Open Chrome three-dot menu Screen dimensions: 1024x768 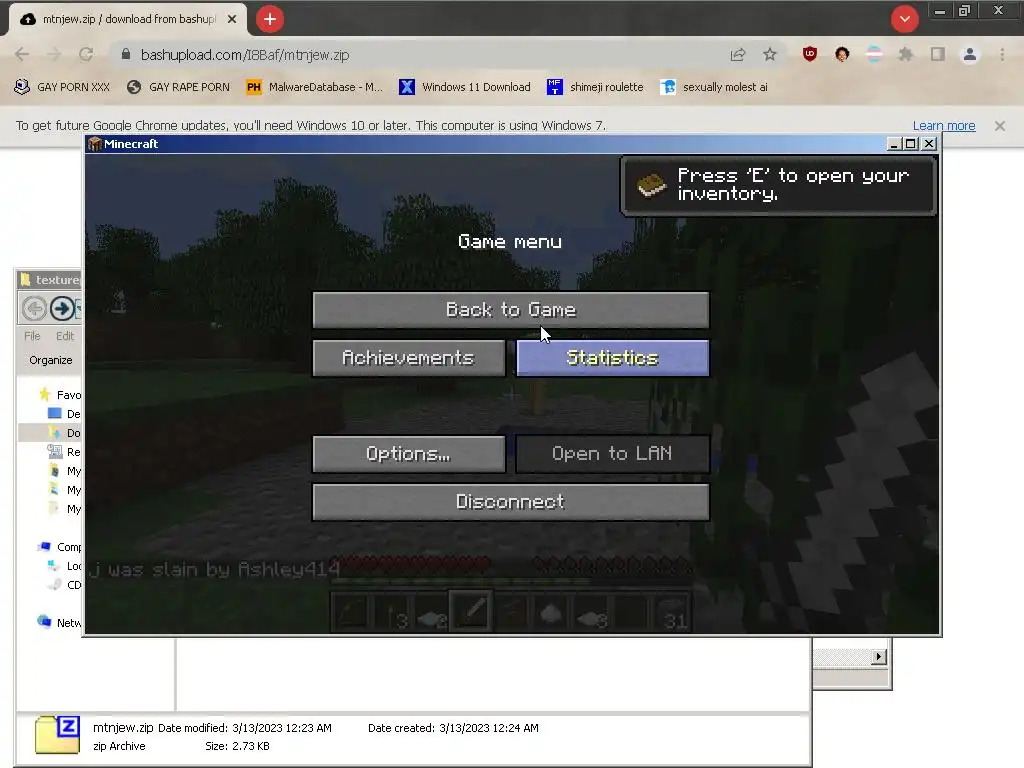(1002, 54)
